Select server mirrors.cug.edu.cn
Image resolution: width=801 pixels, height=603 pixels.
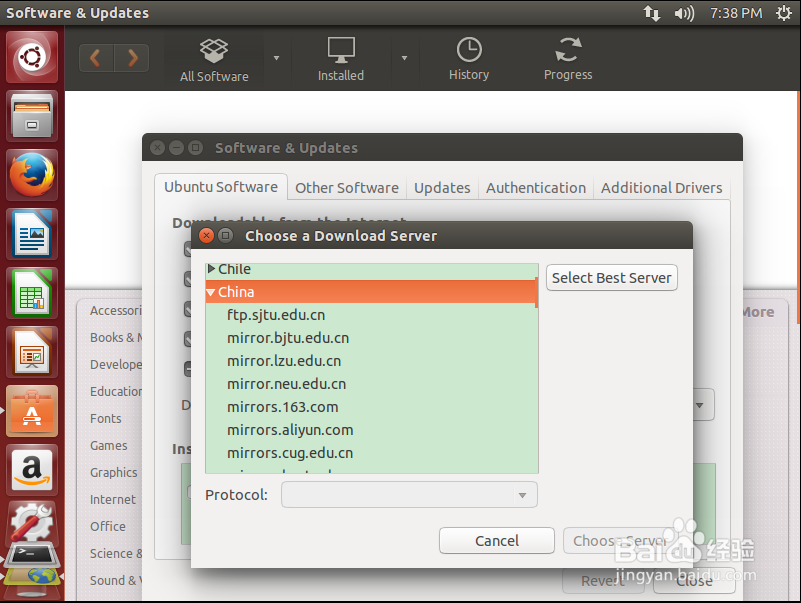371,453
